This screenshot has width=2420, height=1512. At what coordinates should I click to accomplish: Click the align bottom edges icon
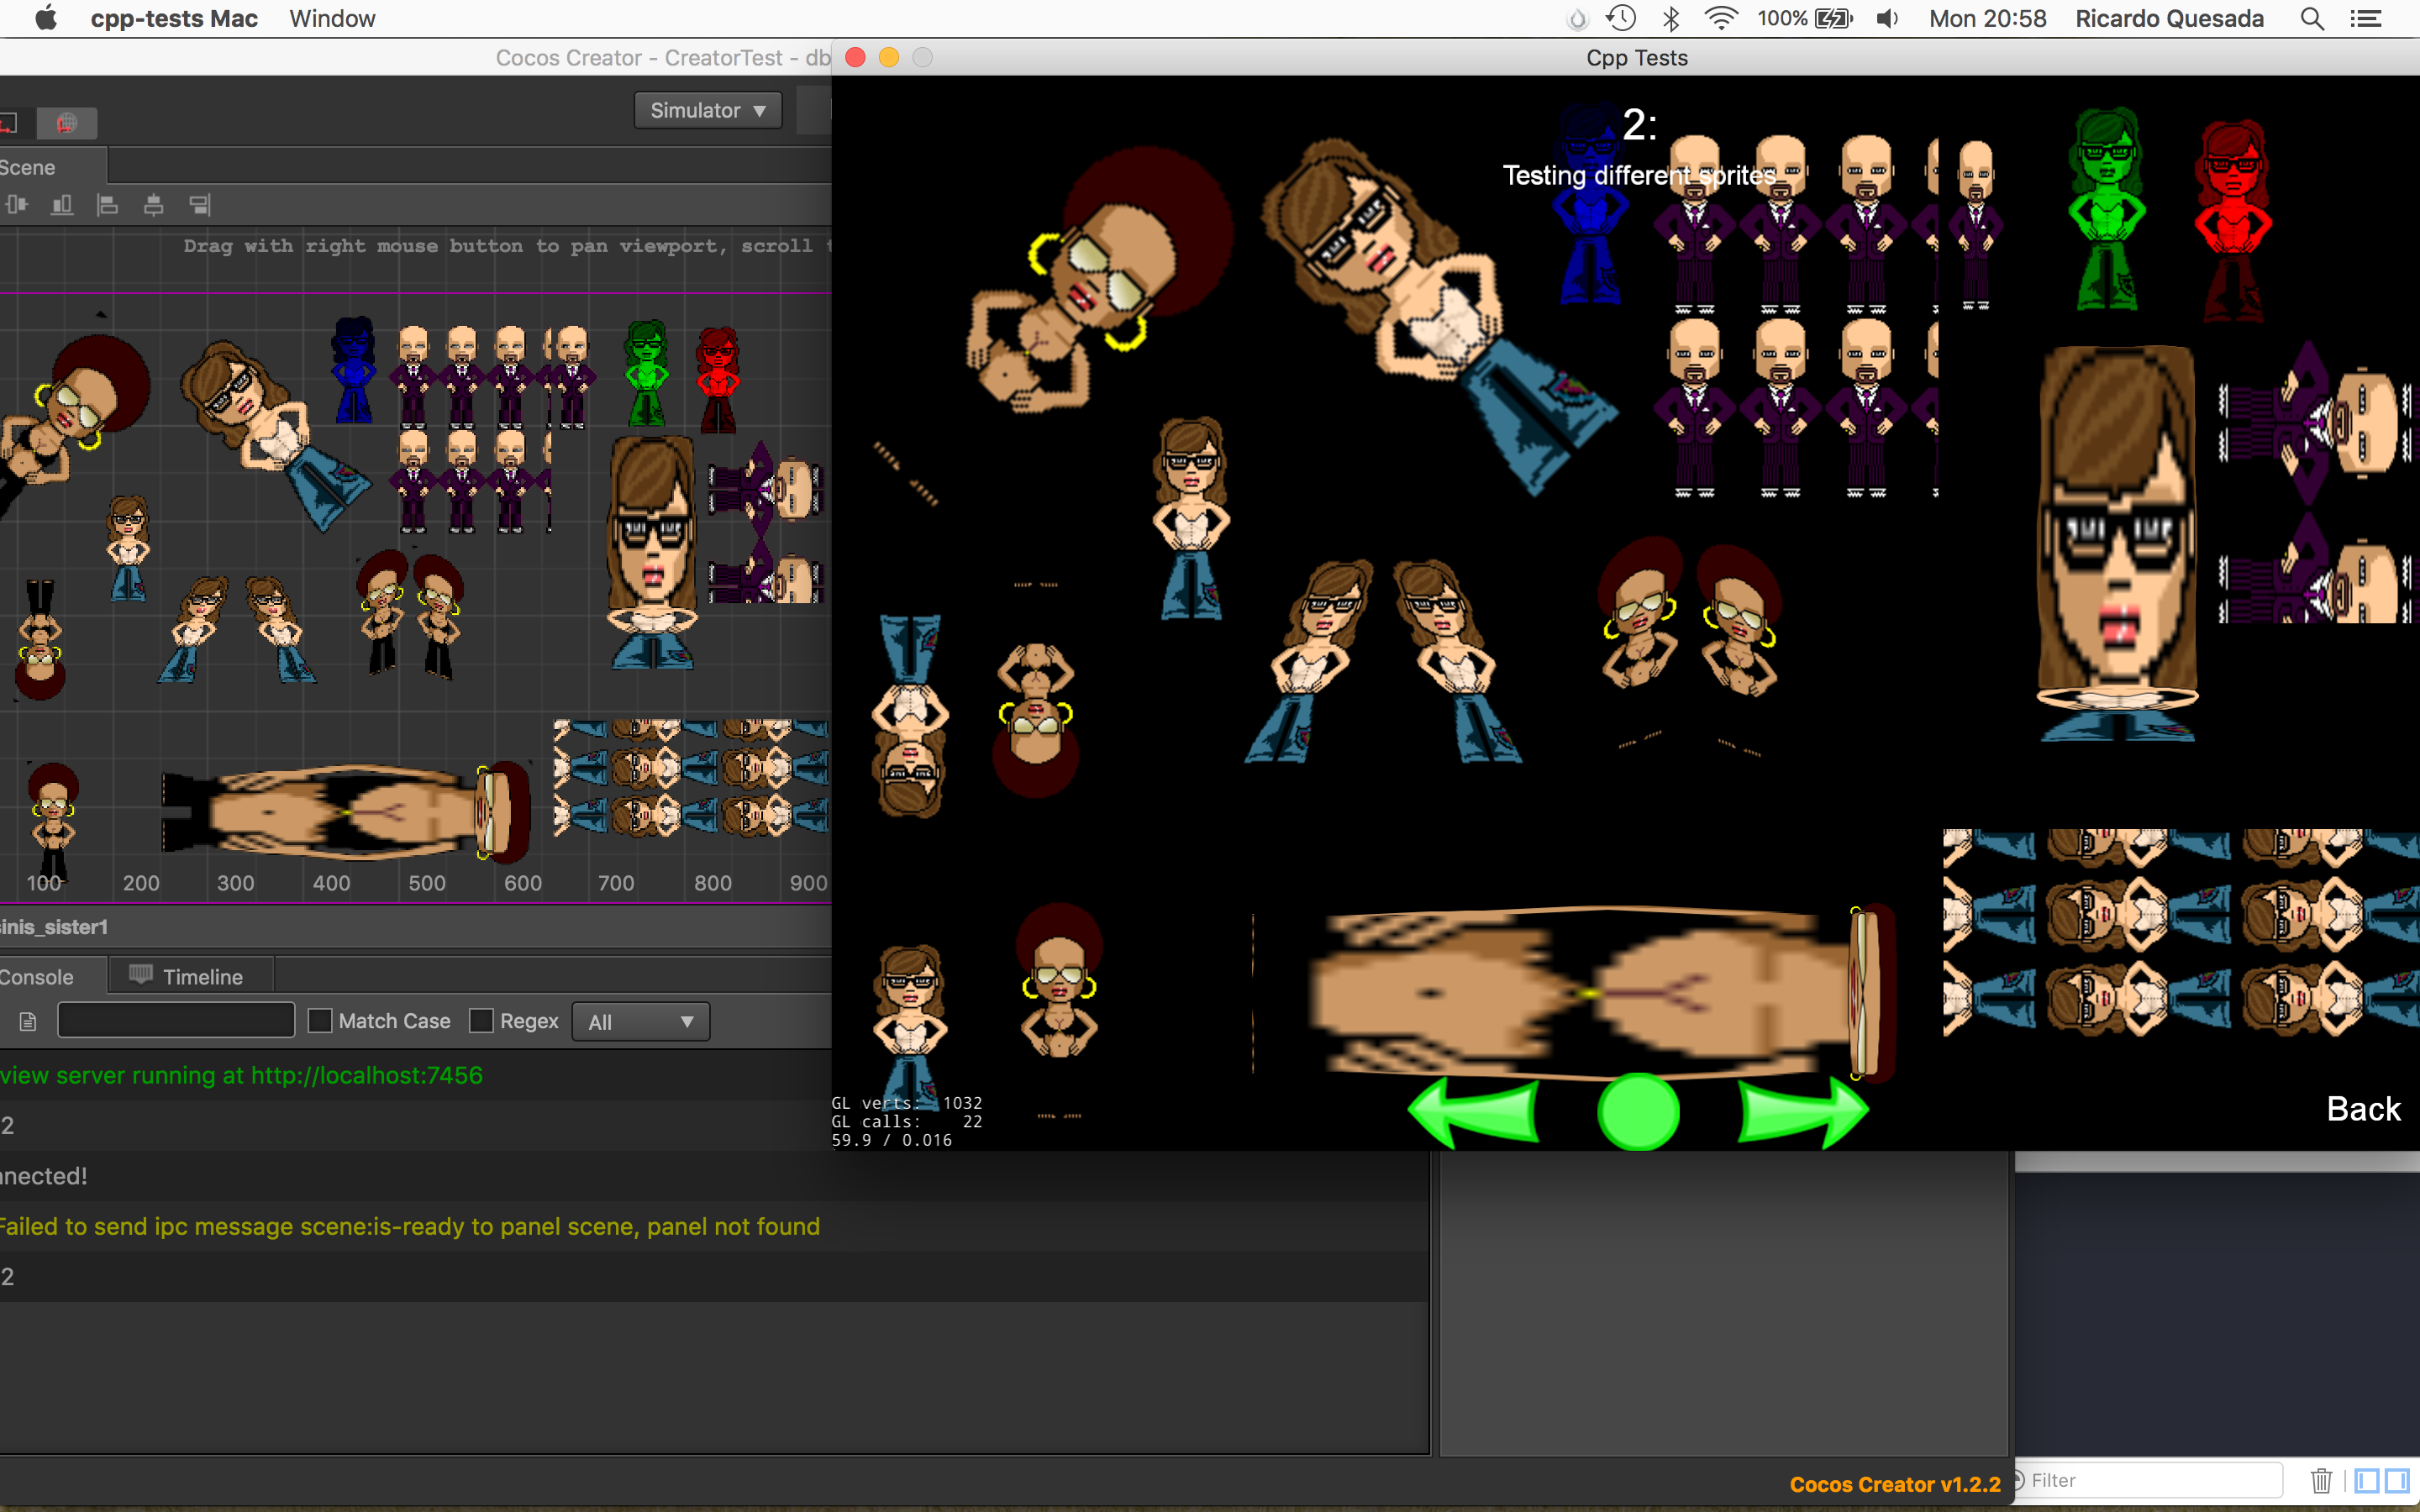tap(62, 205)
